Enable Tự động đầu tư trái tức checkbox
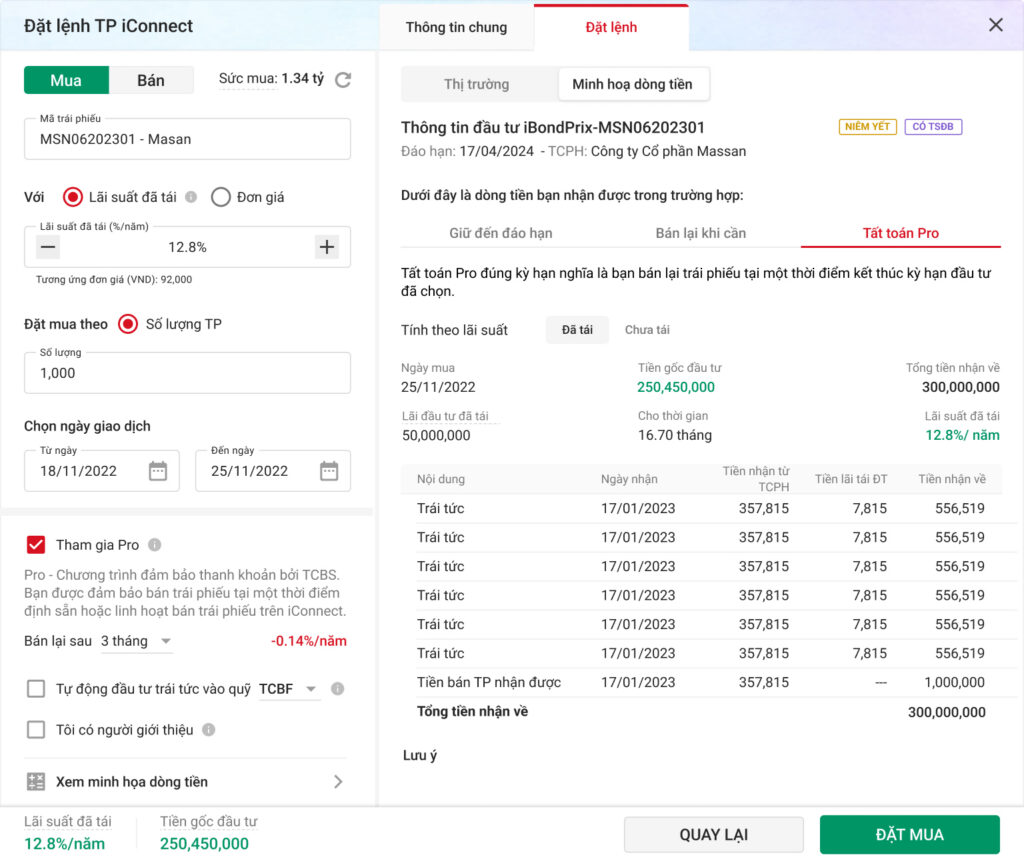Viewport: 1024px width, 861px height. coord(36,689)
